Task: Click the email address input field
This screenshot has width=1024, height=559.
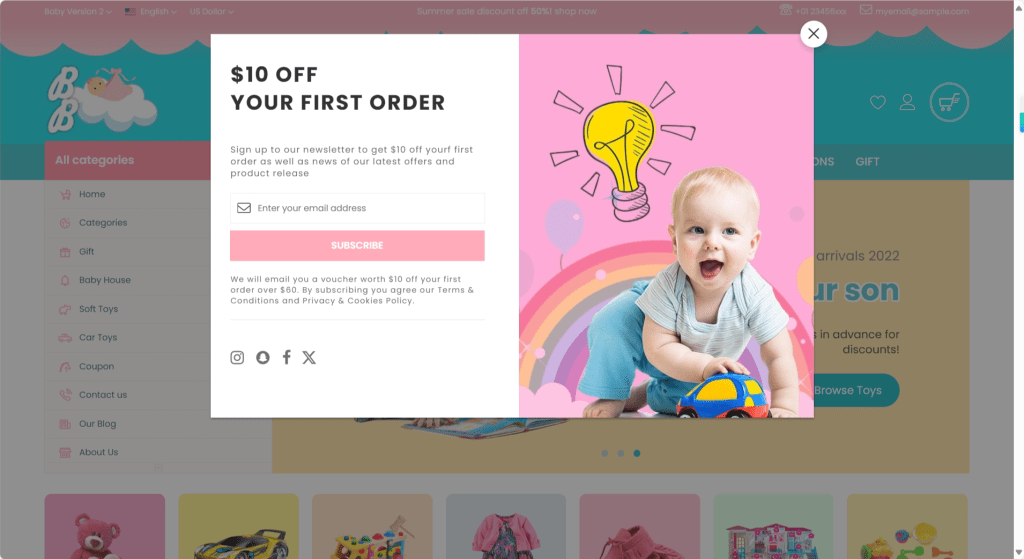Action: pos(357,208)
